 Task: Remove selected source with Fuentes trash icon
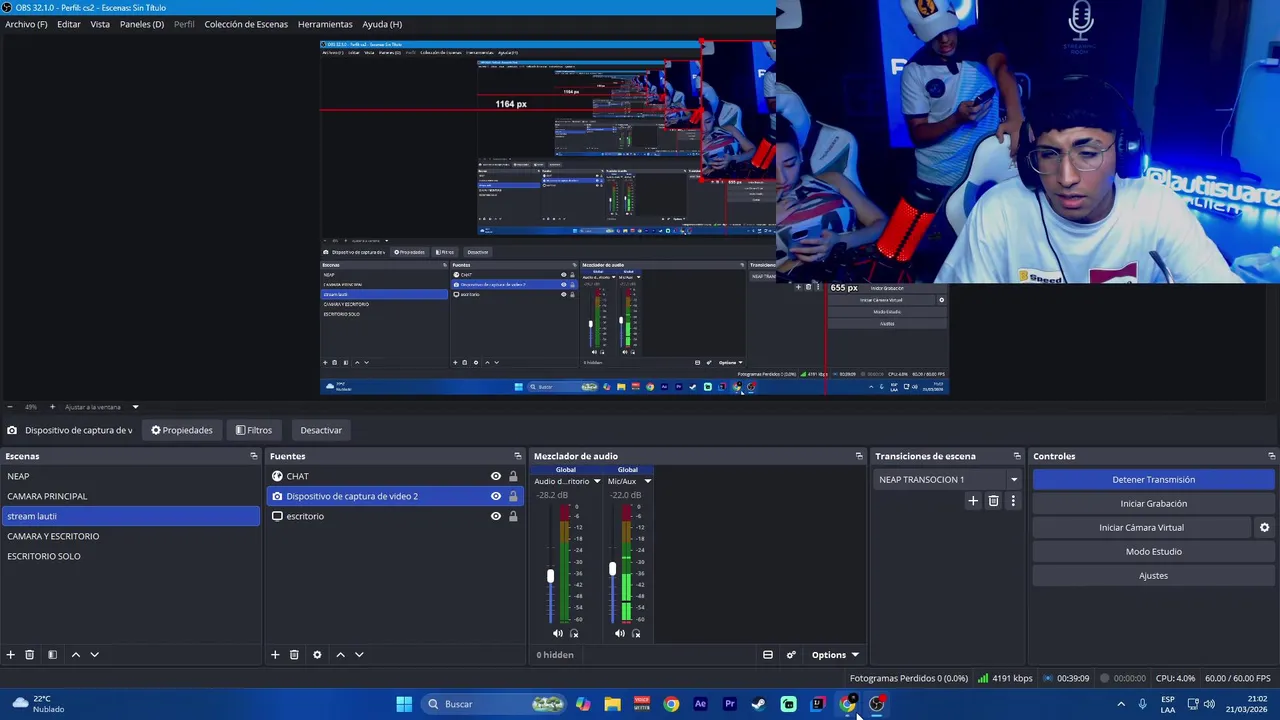click(294, 655)
